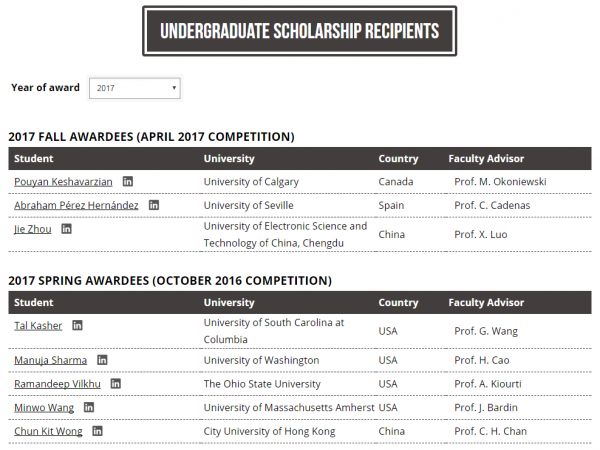Open Abraham Pérez Hernández's profile link
Viewport: 600px width, 450px height.
[x=76, y=205]
